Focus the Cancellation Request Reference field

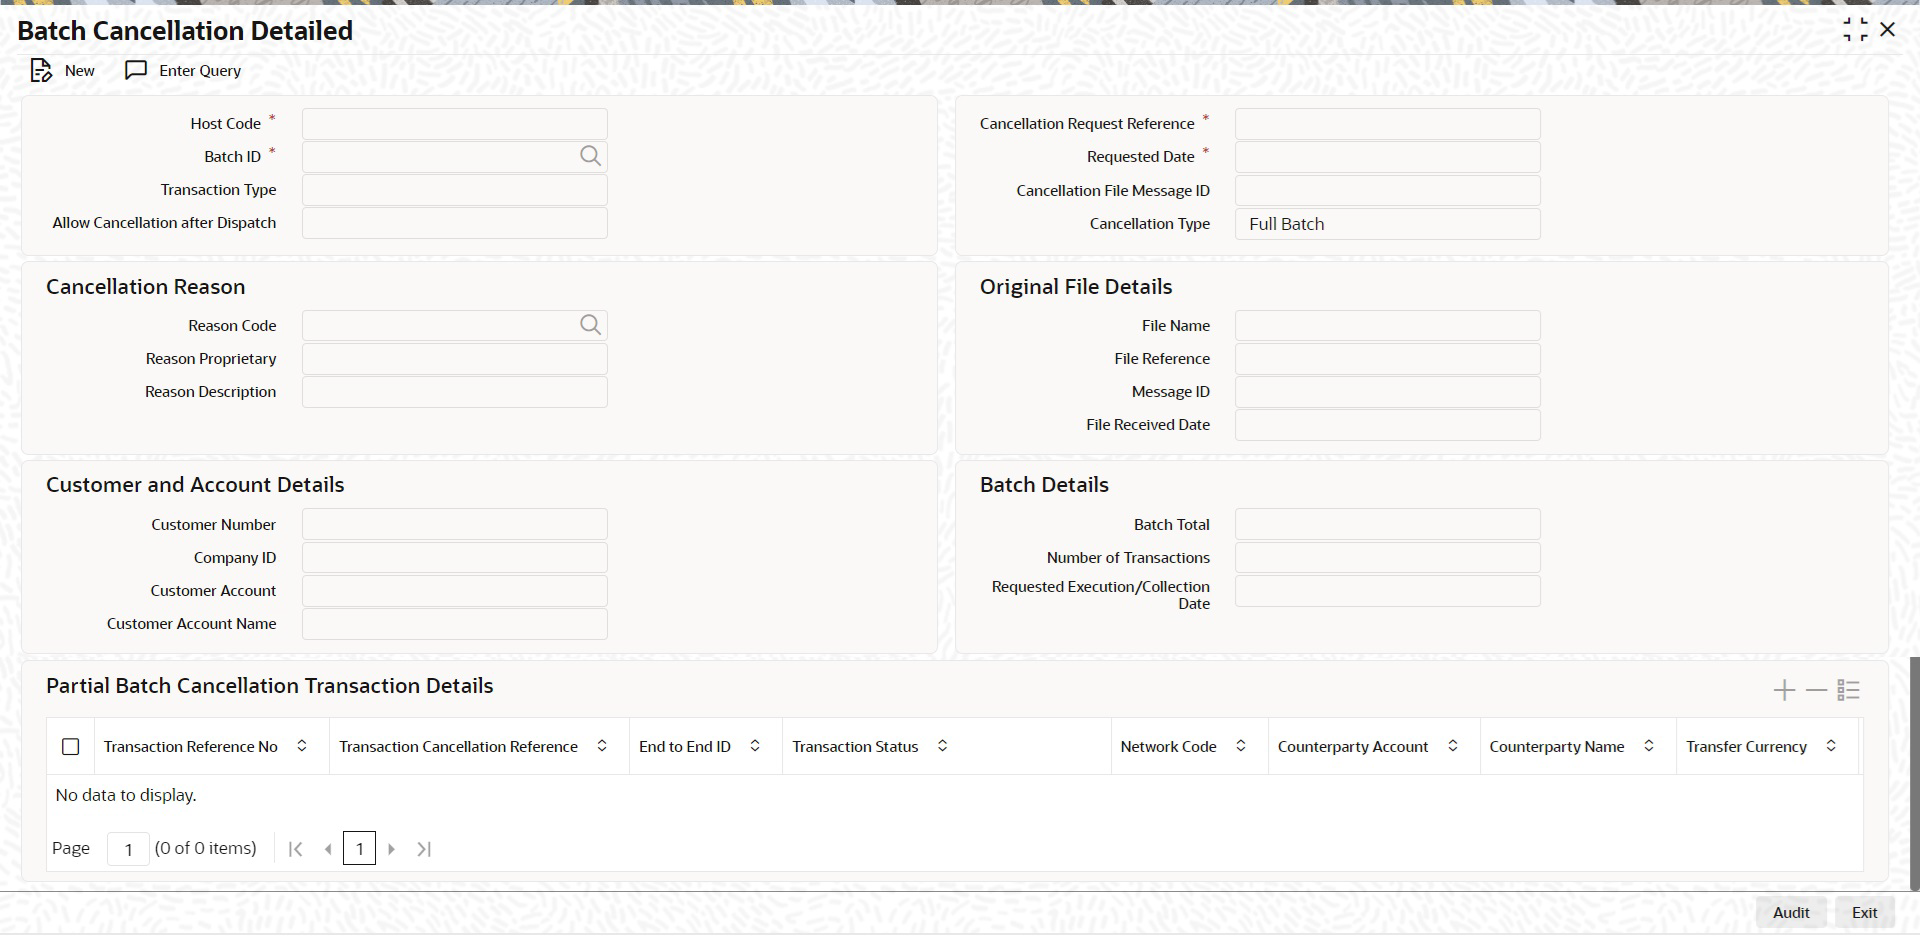click(1388, 124)
